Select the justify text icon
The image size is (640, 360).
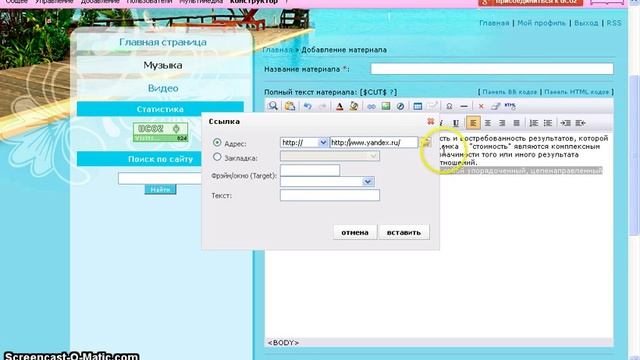click(x=516, y=123)
